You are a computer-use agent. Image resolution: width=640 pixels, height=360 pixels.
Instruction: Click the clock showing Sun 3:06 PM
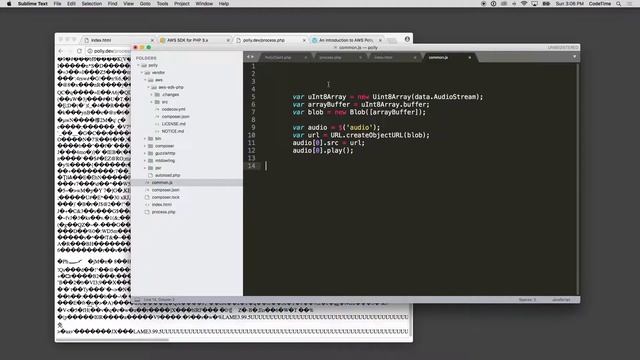pyautogui.click(x=569, y=4)
